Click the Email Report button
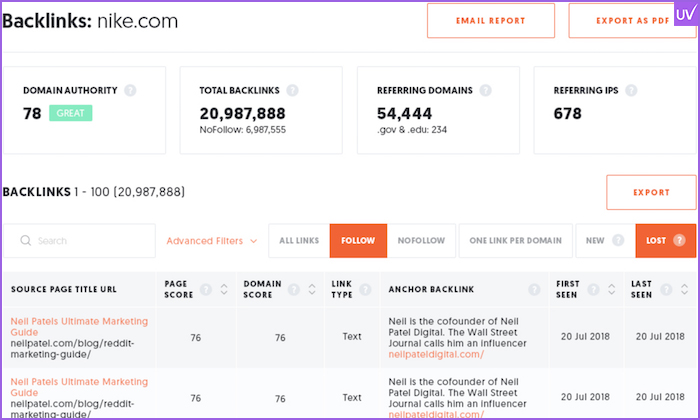 tap(491, 21)
